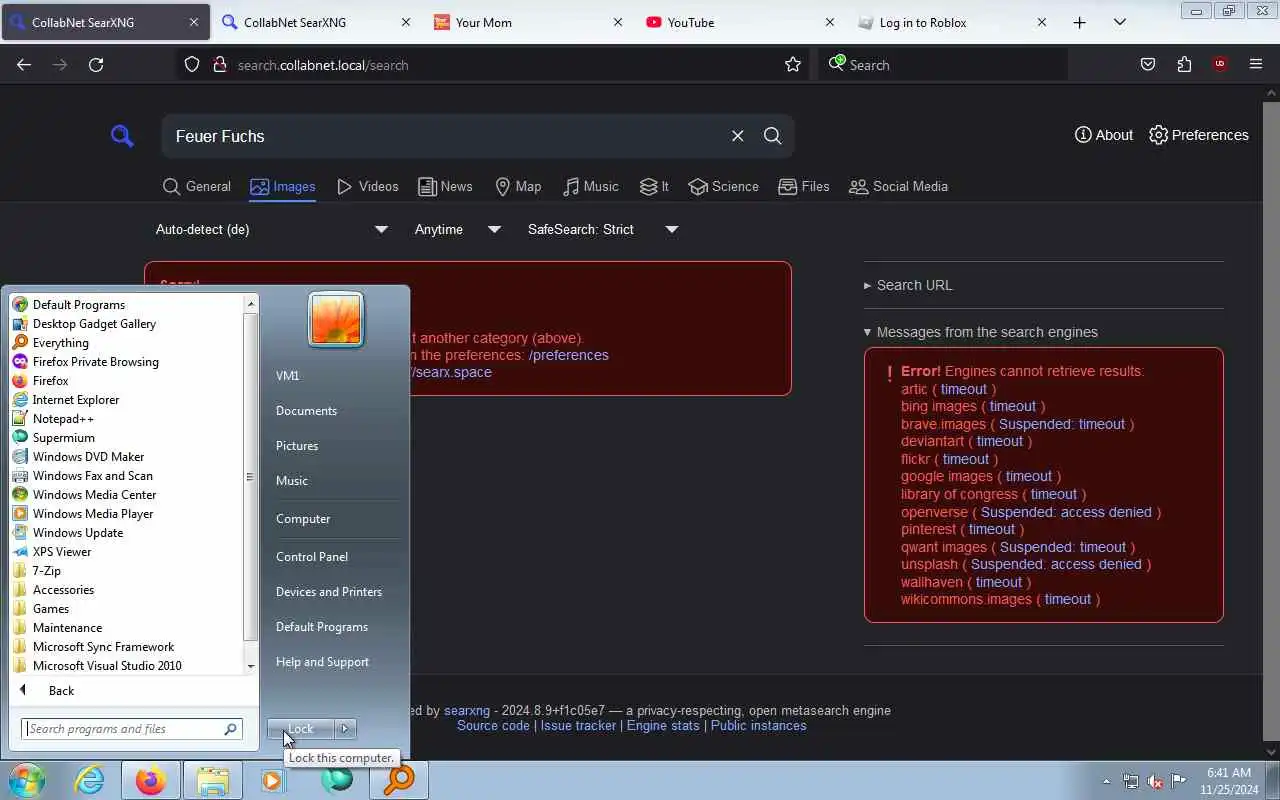Open the Source code link
1280x800 pixels.
[493, 726]
